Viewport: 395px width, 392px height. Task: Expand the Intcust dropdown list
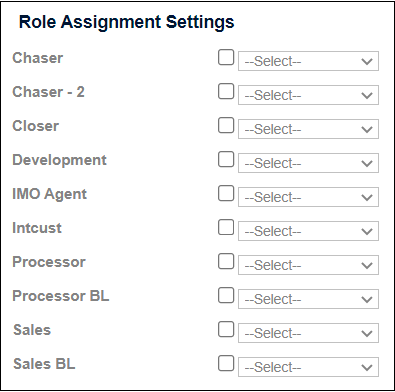point(308,231)
